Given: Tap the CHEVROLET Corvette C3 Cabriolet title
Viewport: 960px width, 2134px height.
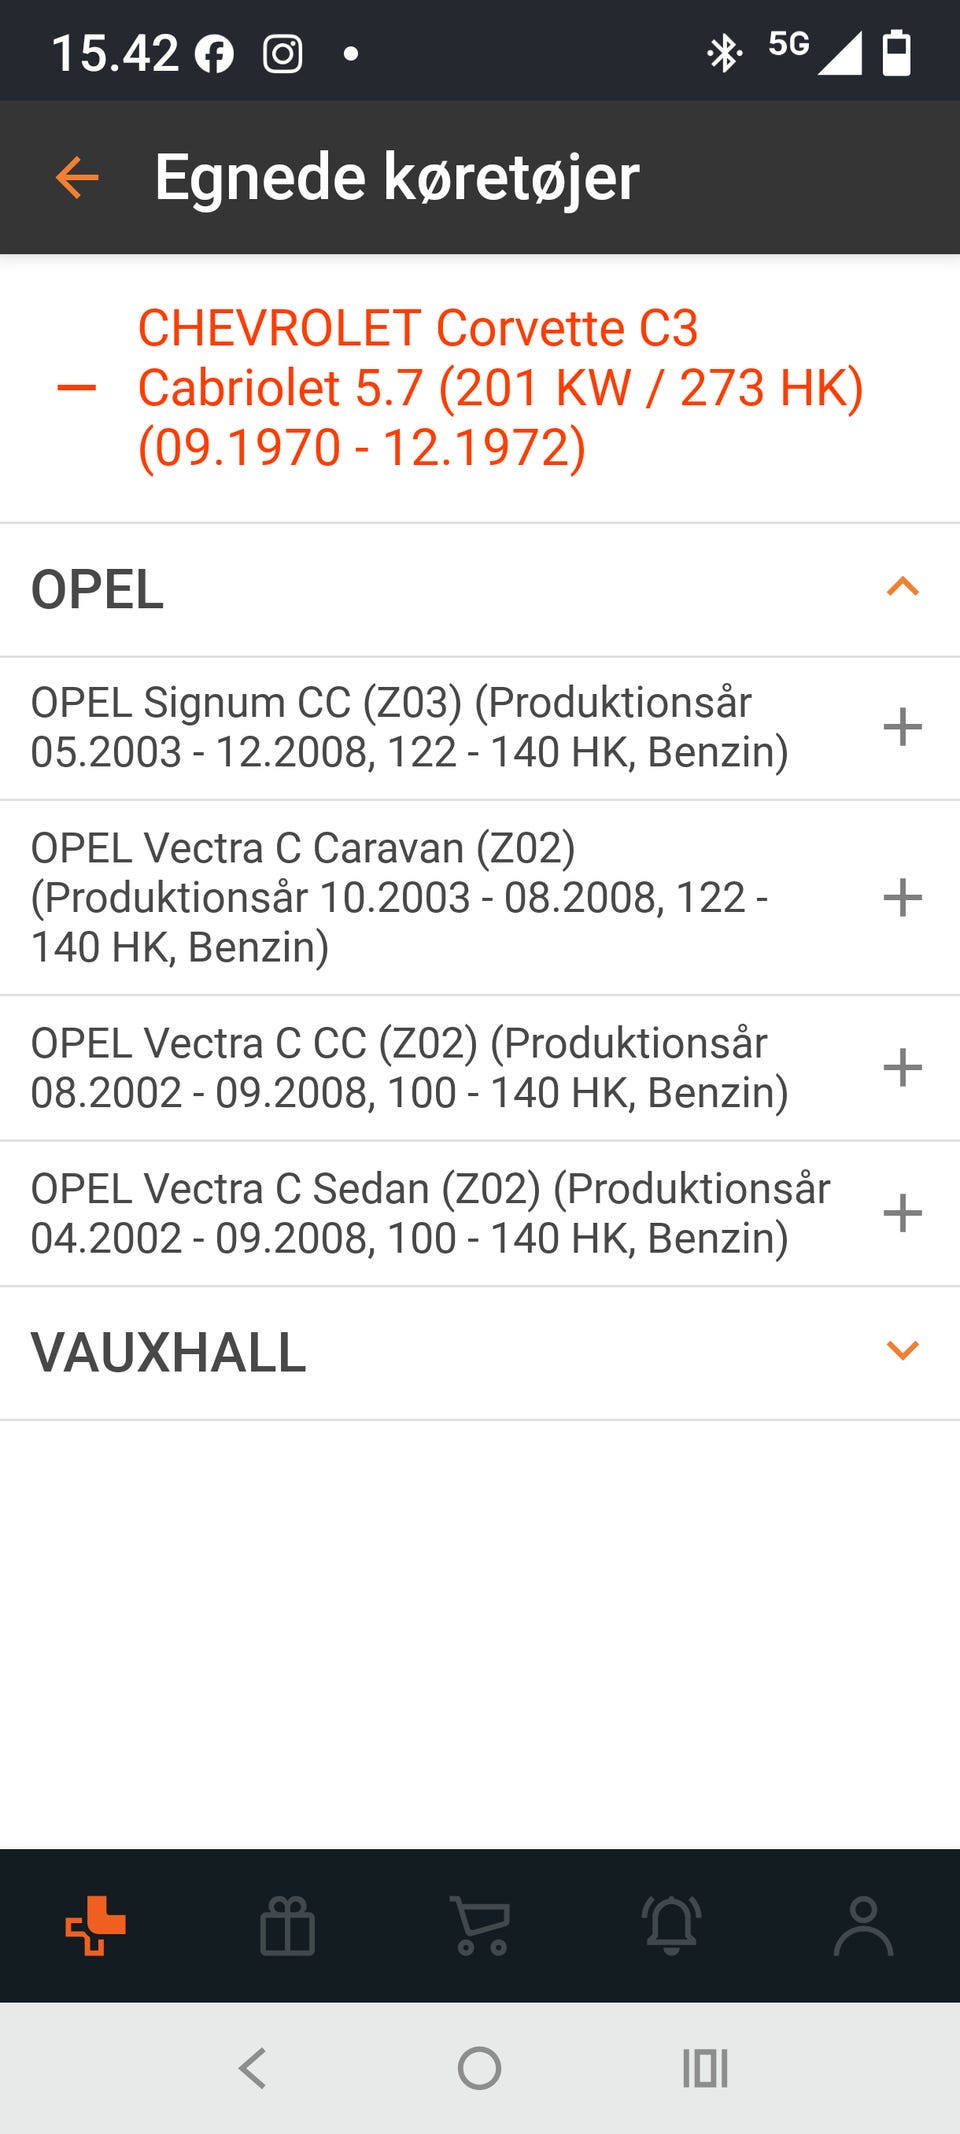Looking at the screenshot, I should [500, 388].
